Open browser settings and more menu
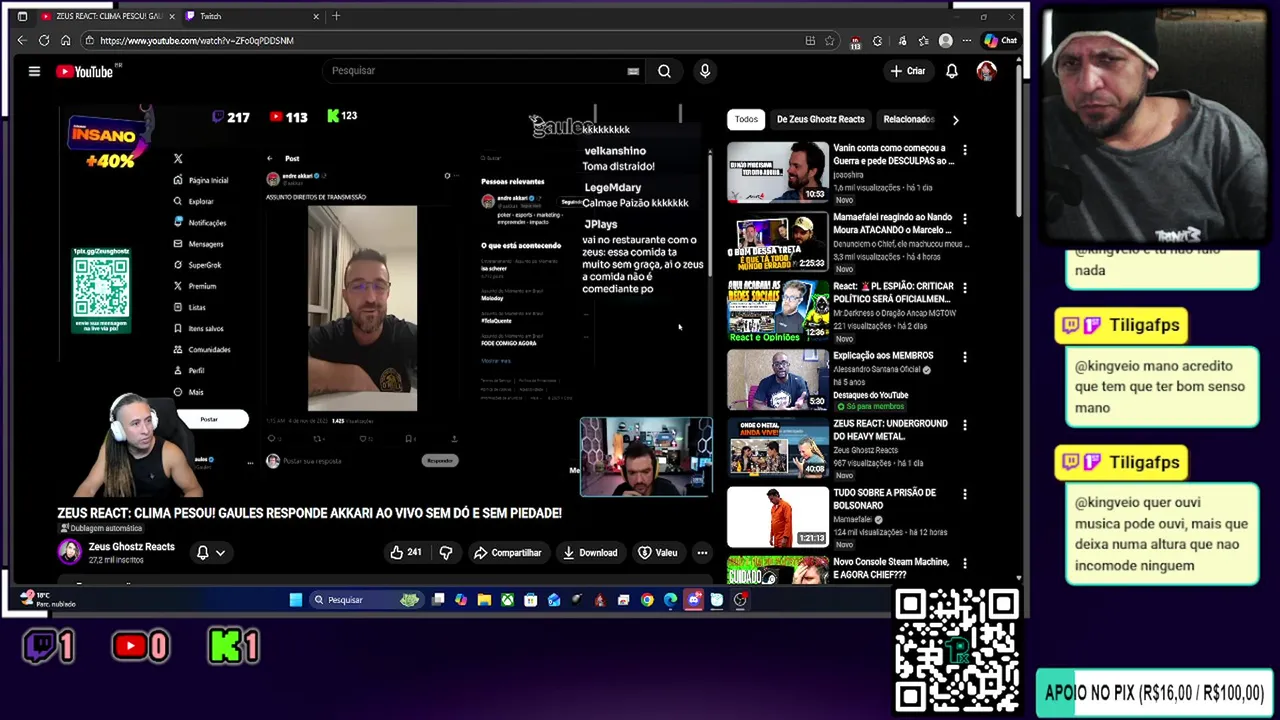Image resolution: width=1280 pixels, height=720 pixels. click(966, 40)
